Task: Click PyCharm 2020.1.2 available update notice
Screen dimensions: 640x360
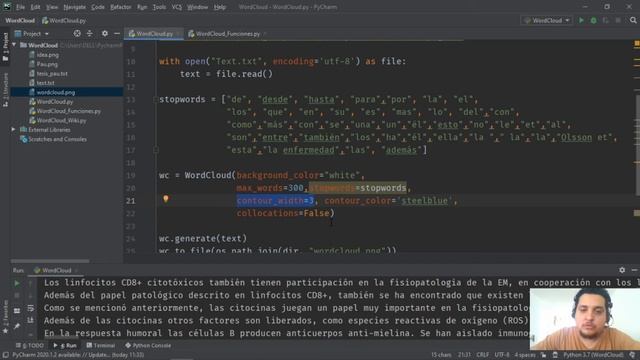Action: coord(78,355)
